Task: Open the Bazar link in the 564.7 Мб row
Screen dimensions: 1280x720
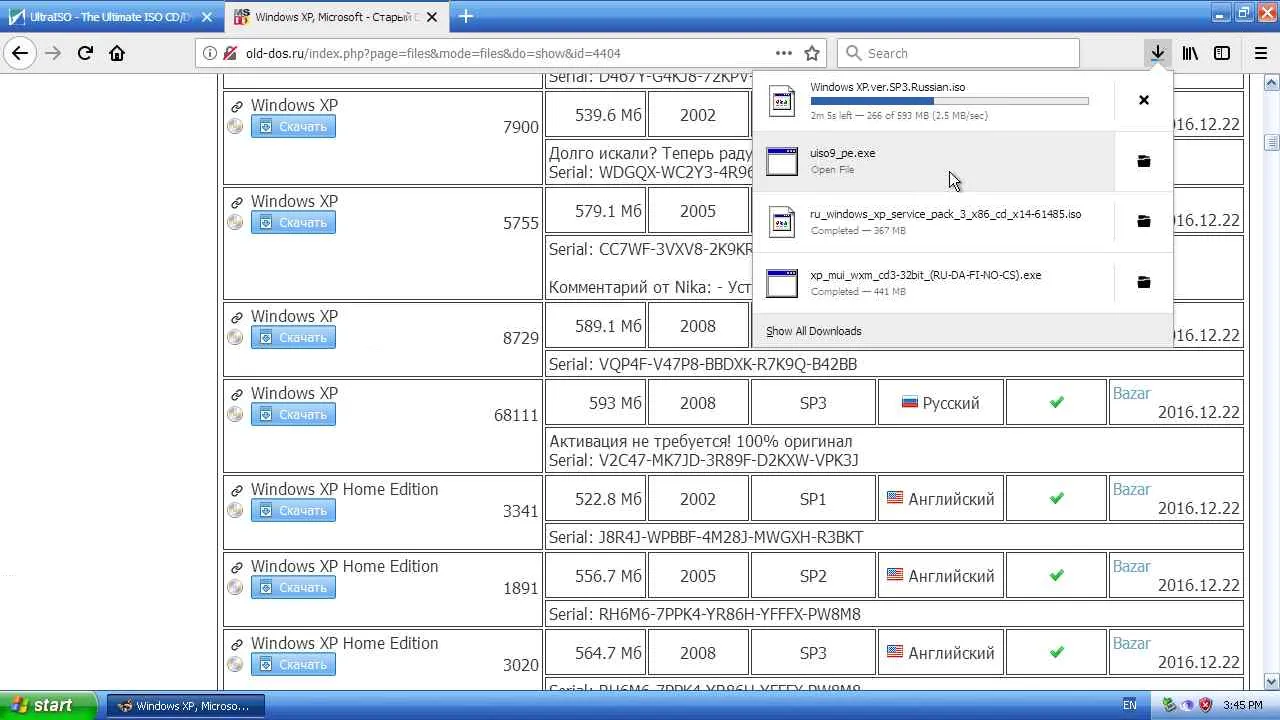Action: coord(1132,643)
